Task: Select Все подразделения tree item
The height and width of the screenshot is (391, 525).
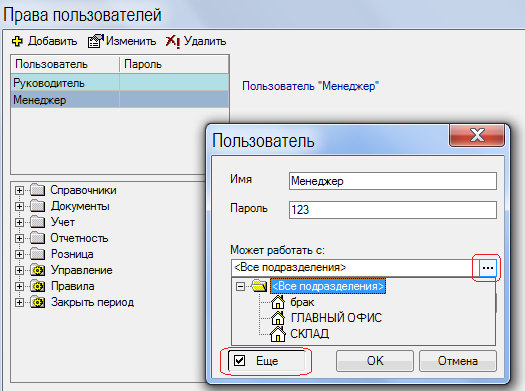Action: [x=328, y=286]
